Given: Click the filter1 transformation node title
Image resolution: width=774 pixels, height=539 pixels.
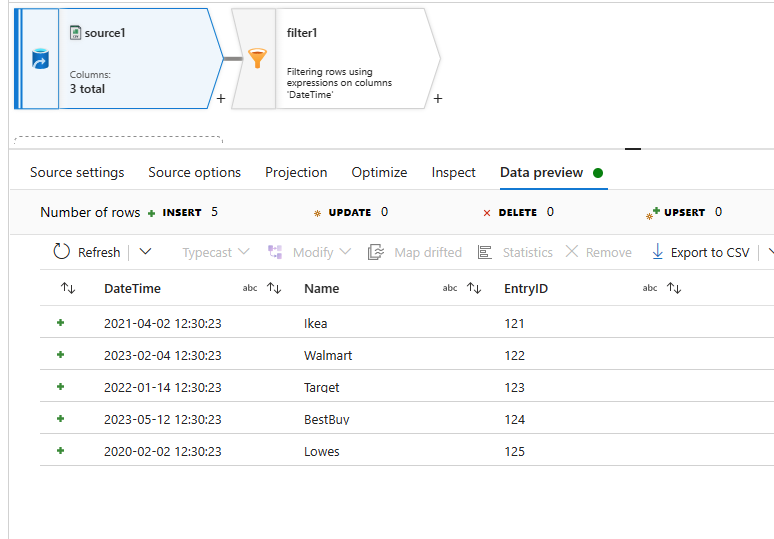Looking at the screenshot, I should (x=301, y=33).
